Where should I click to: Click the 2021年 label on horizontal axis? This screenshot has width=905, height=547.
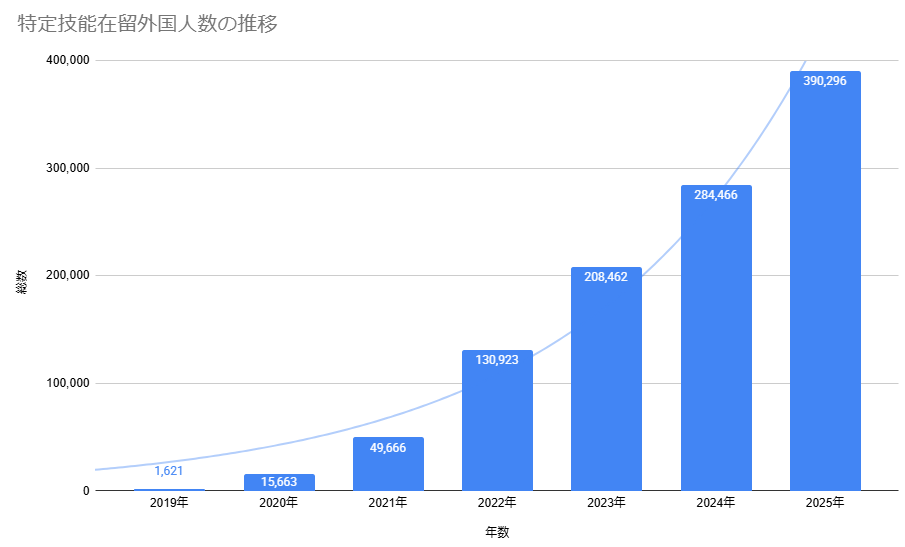pos(388,503)
